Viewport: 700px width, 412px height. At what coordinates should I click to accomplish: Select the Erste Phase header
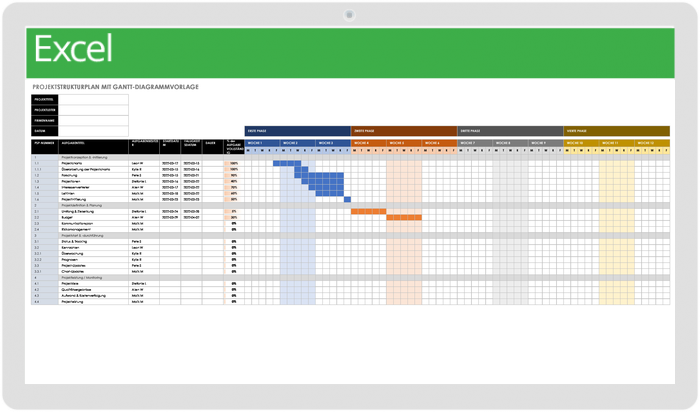pyautogui.click(x=298, y=131)
